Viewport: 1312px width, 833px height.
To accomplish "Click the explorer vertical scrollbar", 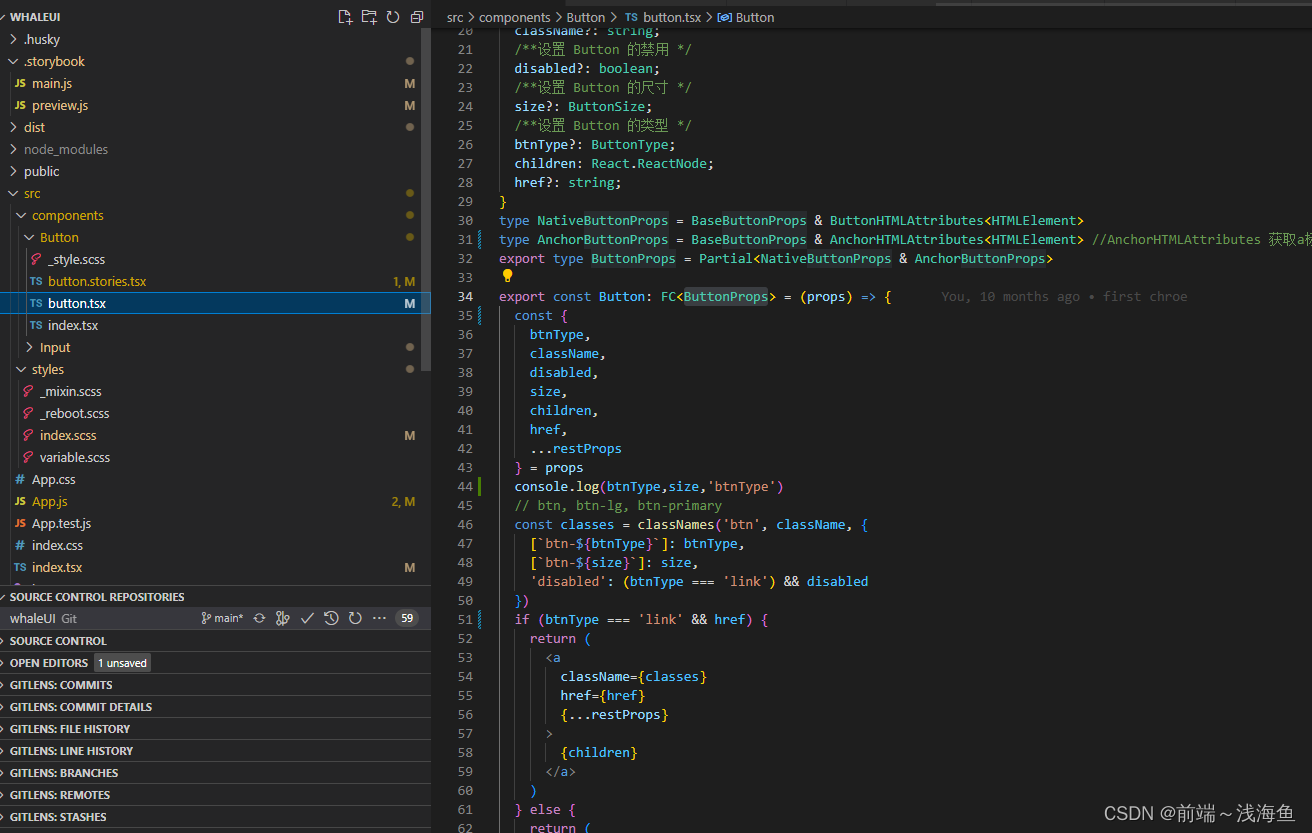I will pyautogui.click(x=427, y=200).
